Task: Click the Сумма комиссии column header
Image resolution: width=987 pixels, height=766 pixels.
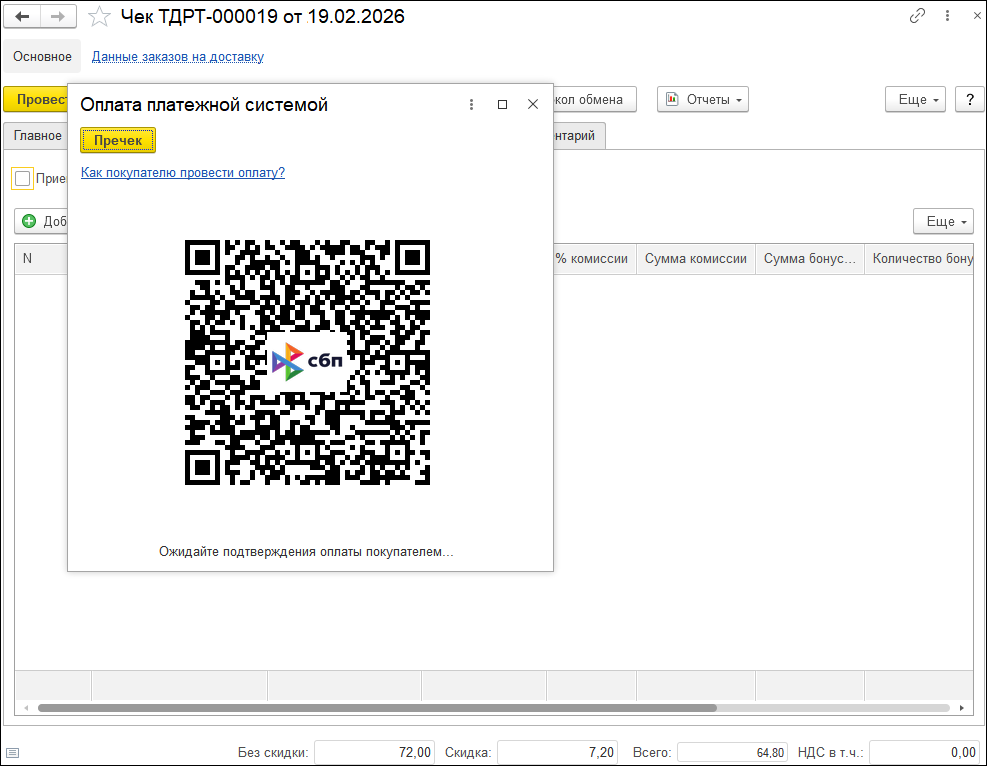Action: (x=696, y=259)
